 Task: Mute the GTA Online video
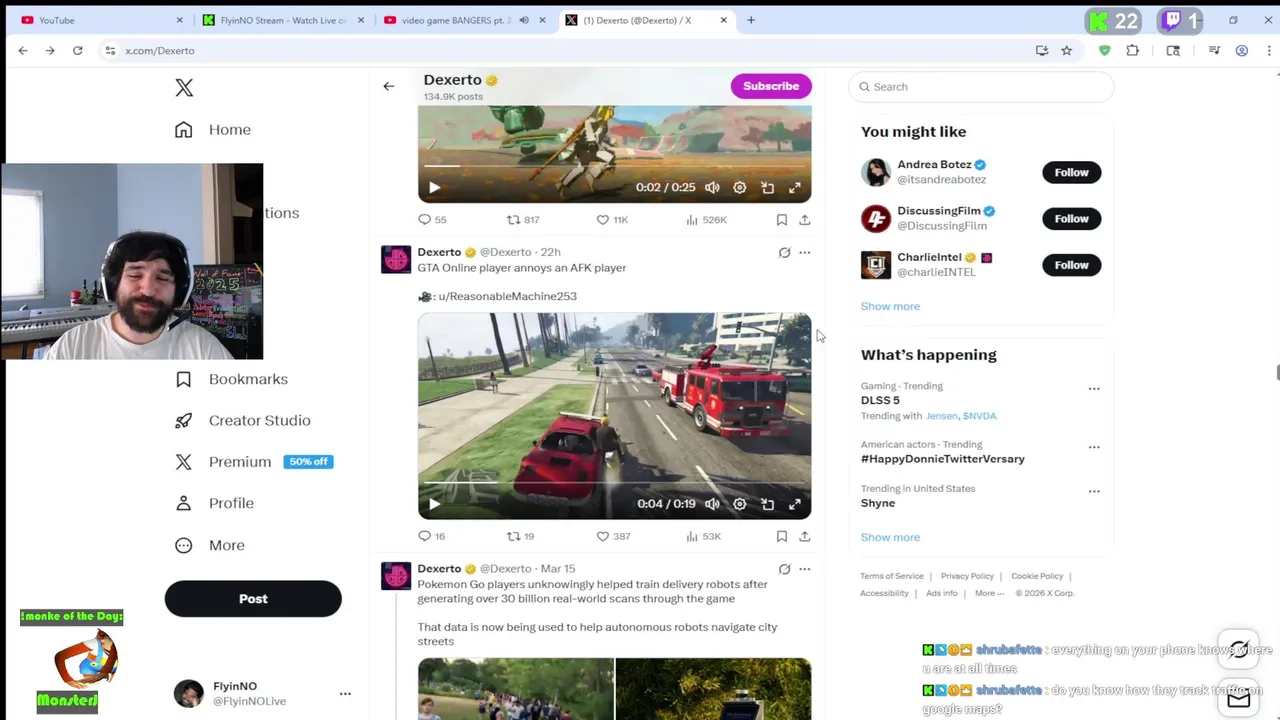(x=712, y=504)
